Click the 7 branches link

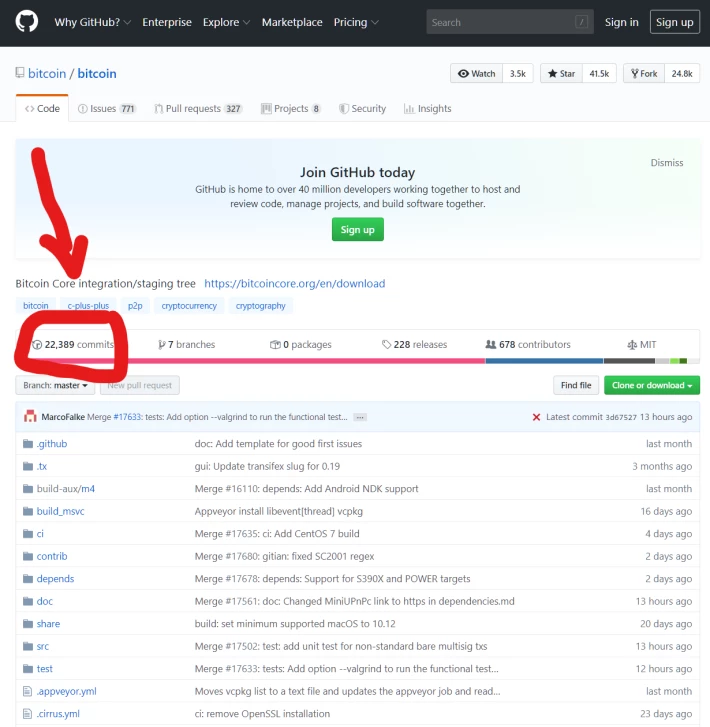click(x=186, y=344)
